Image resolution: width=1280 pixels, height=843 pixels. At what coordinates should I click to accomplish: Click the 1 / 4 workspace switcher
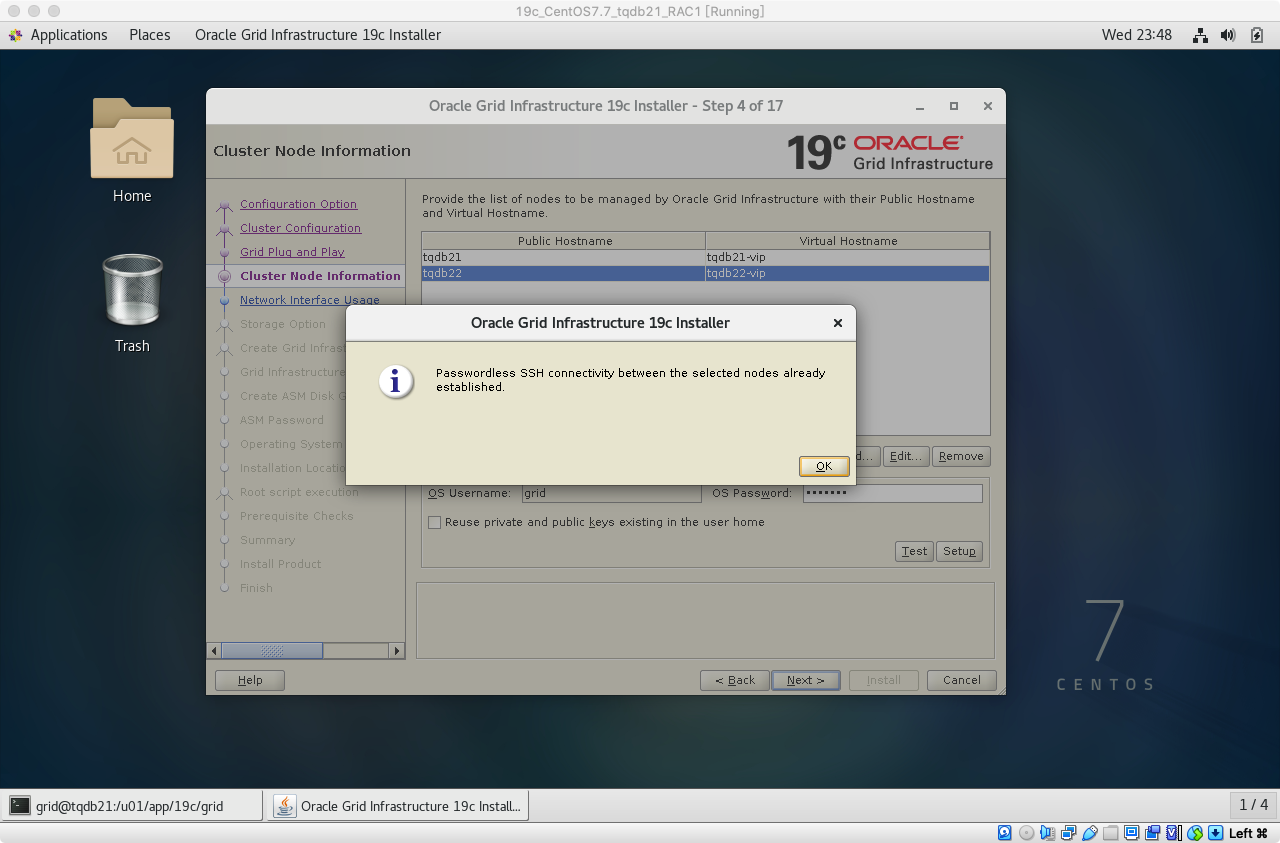[x=1253, y=805]
